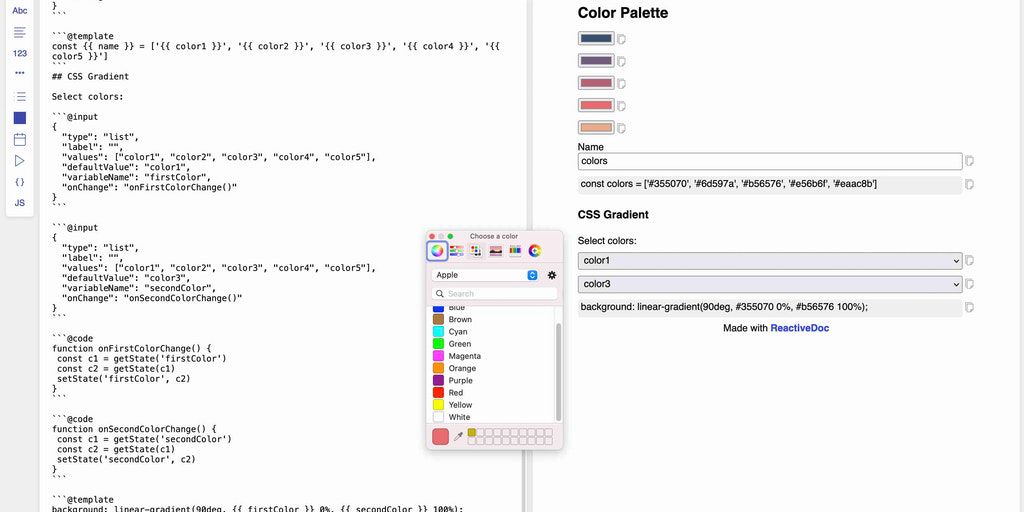Click the color list scrollbar in picker
The width and height of the screenshot is (1024, 512).
pyautogui.click(x=558, y=372)
